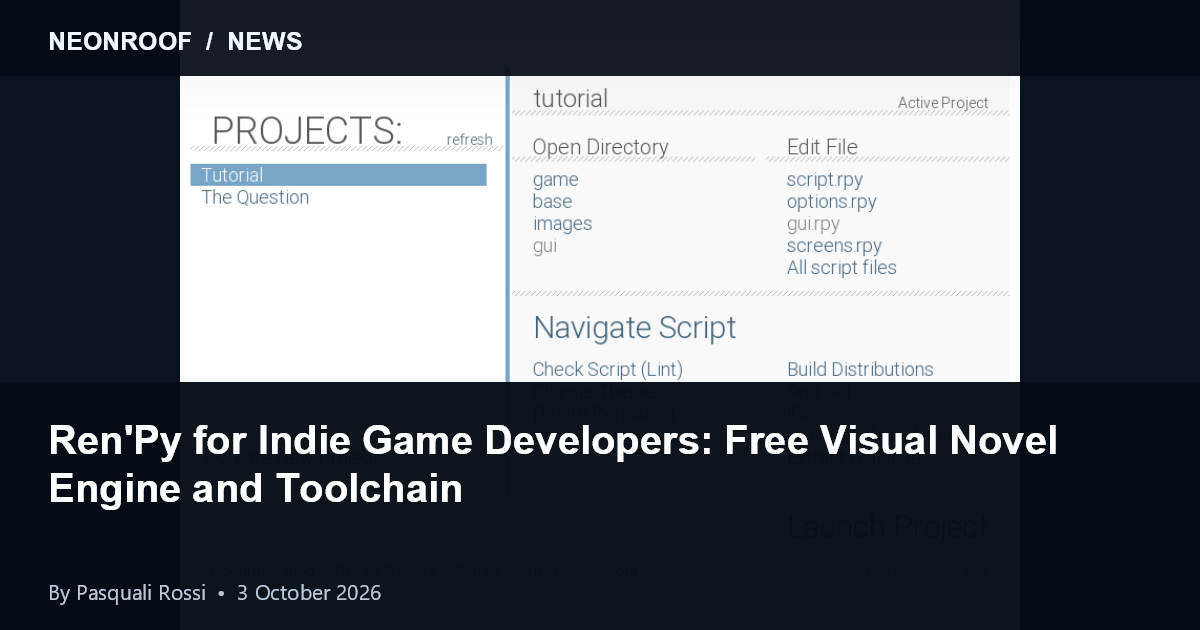Click the NEONROOF site name
1200x630 pixels.
click(x=120, y=41)
